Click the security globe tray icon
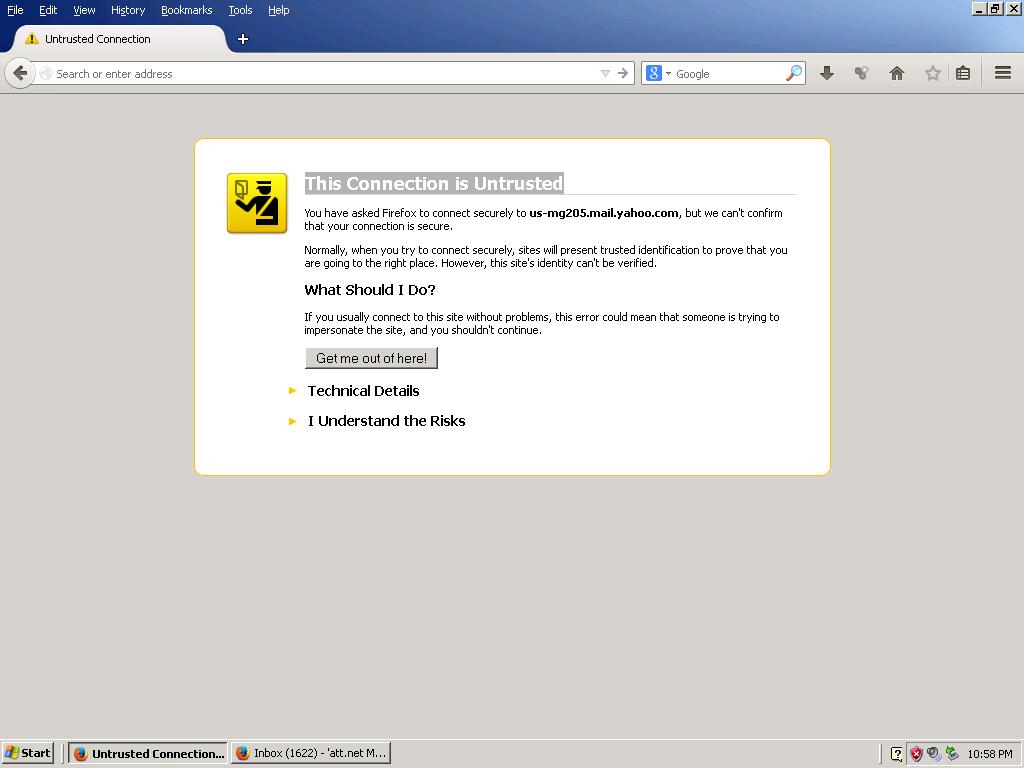 (934, 754)
